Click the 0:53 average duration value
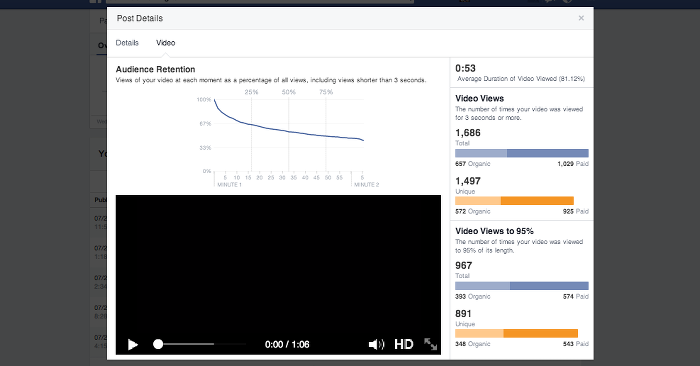This screenshot has width=700, height=366. pos(465,68)
